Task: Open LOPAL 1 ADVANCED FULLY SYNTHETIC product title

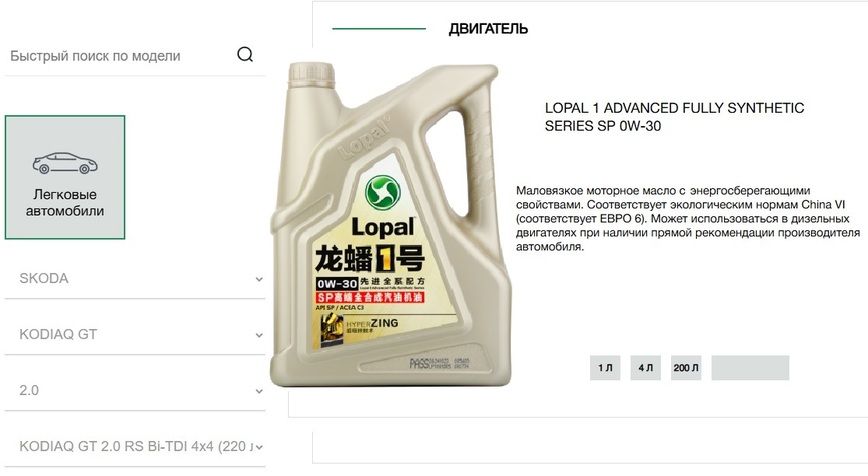Action: (x=674, y=117)
